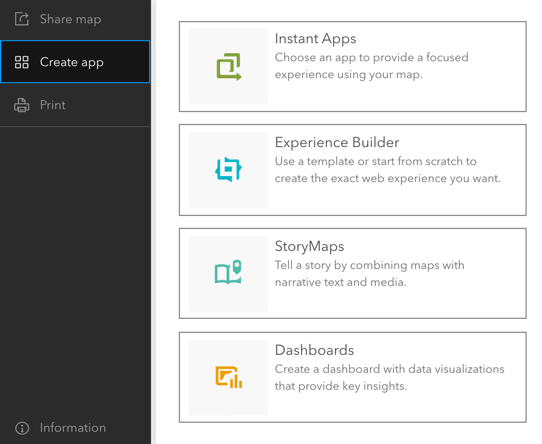Click text 'Tell a story by combining maps with'
Viewport: 542px width, 444px height.
click(x=370, y=265)
